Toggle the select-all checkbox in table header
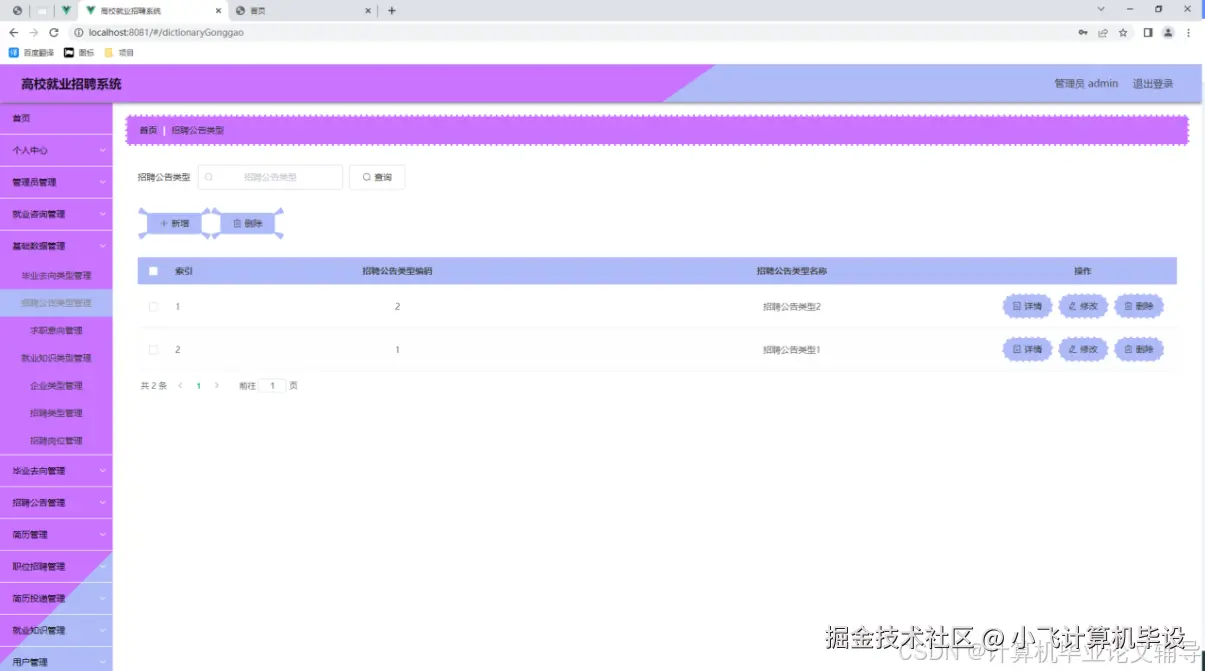This screenshot has height=671, width=1205. [x=153, y=271]
